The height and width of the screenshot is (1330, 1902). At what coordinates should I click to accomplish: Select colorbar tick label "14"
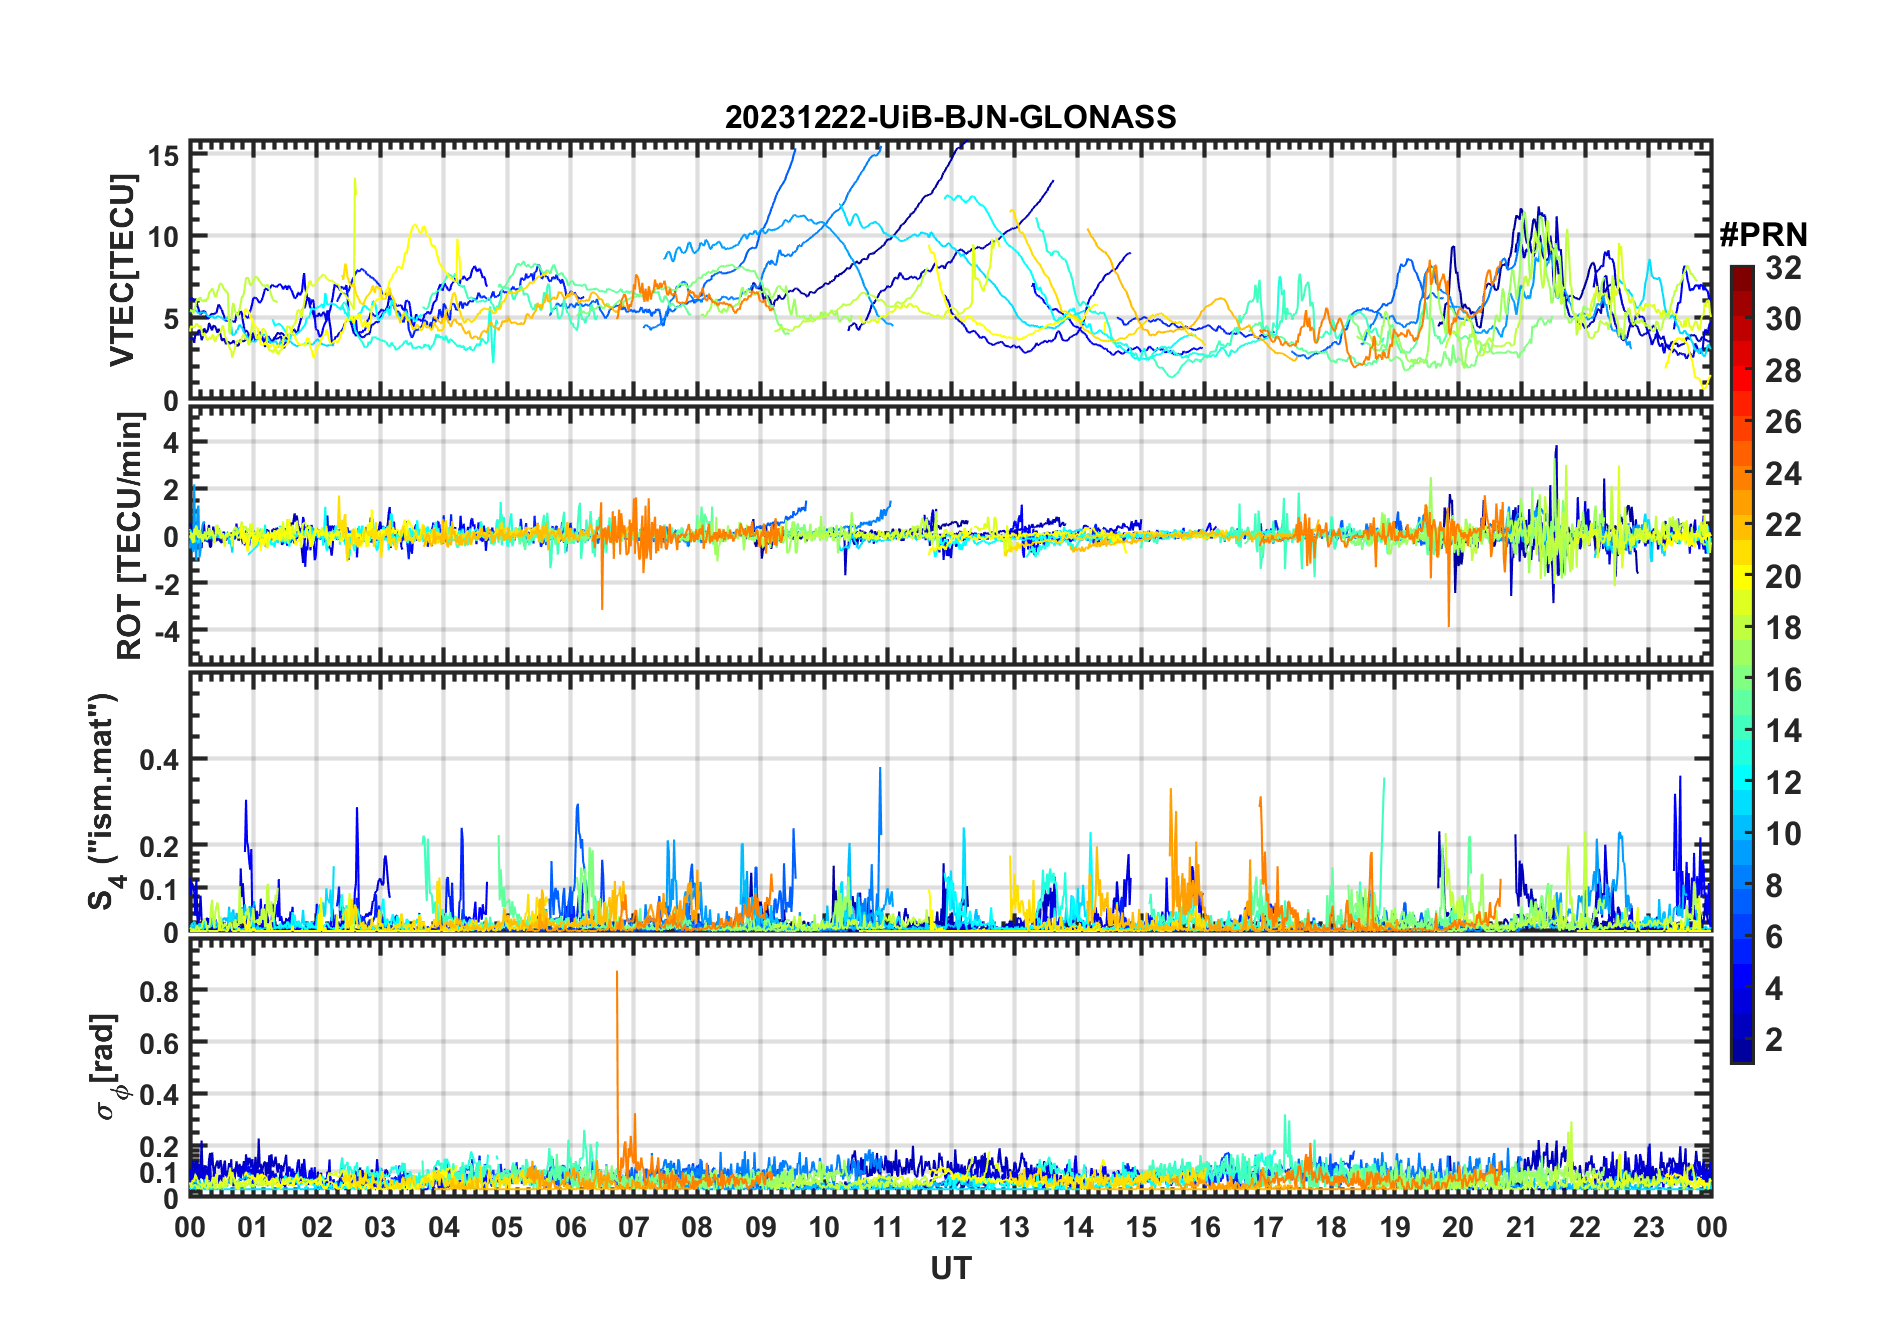[x=1783, y=731]
